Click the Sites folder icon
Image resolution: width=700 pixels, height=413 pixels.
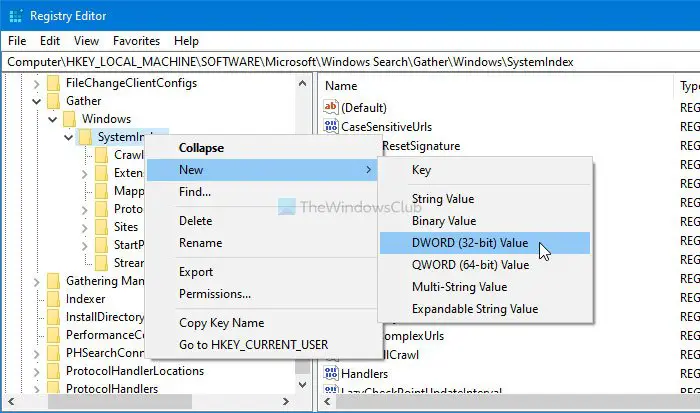pyautogui.click(x=102, y=227)
